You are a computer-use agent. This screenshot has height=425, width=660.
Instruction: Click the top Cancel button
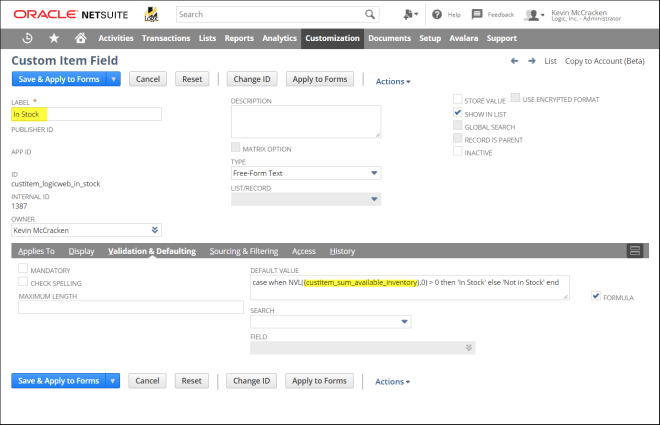point(148,79)
